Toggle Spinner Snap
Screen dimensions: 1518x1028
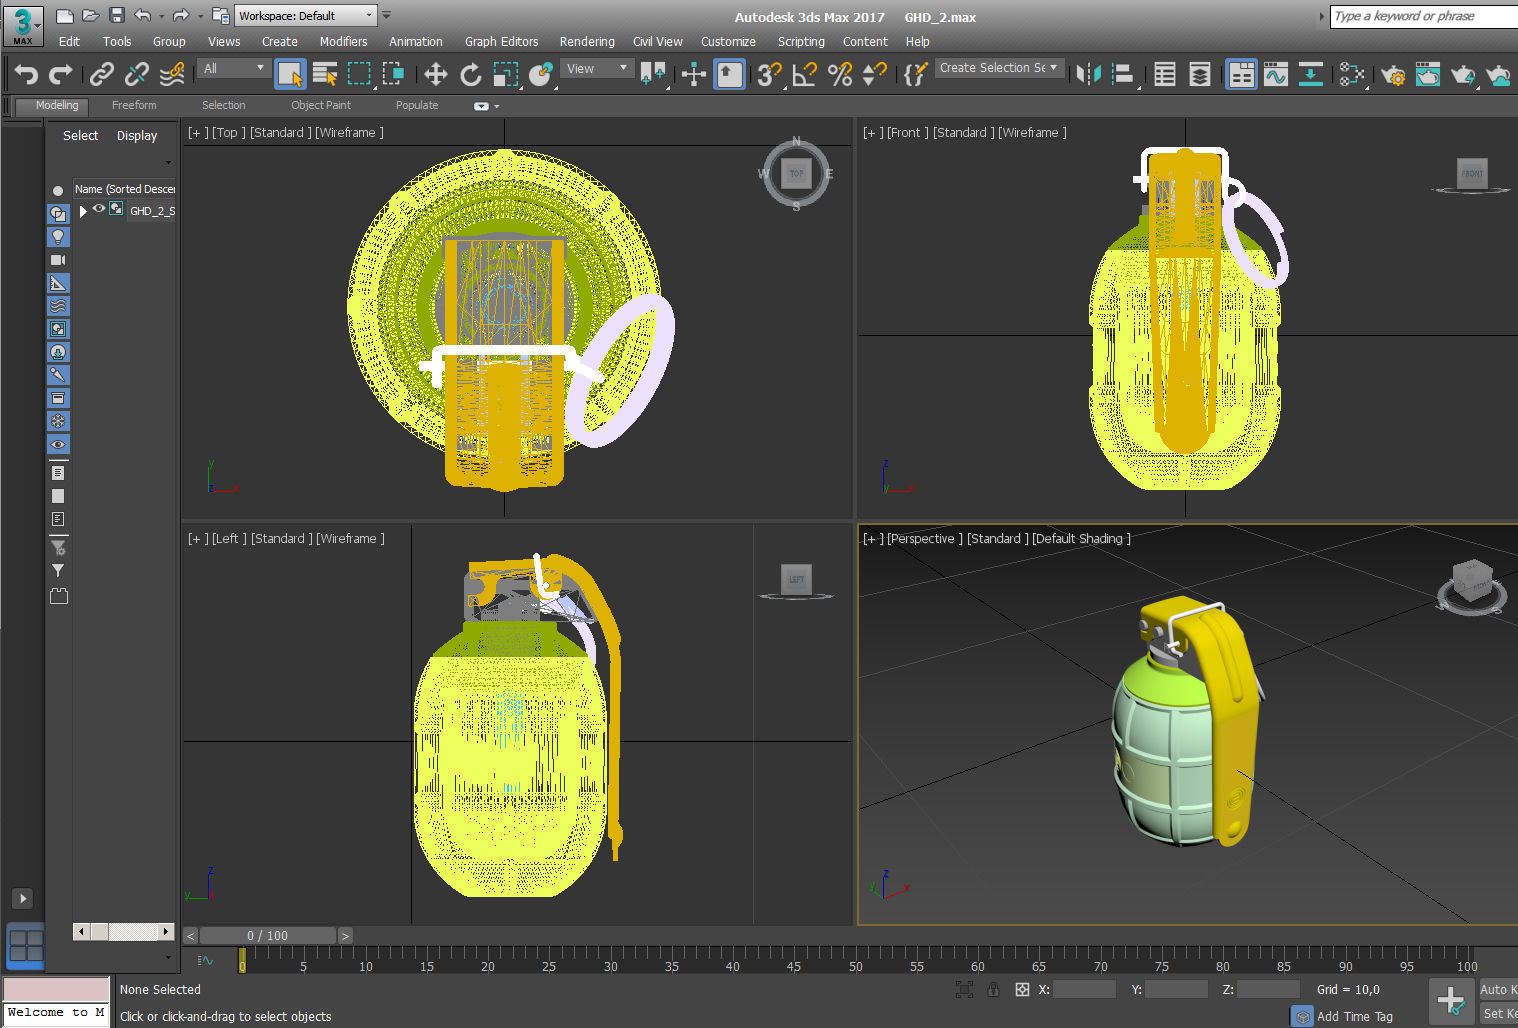(874, 74)
